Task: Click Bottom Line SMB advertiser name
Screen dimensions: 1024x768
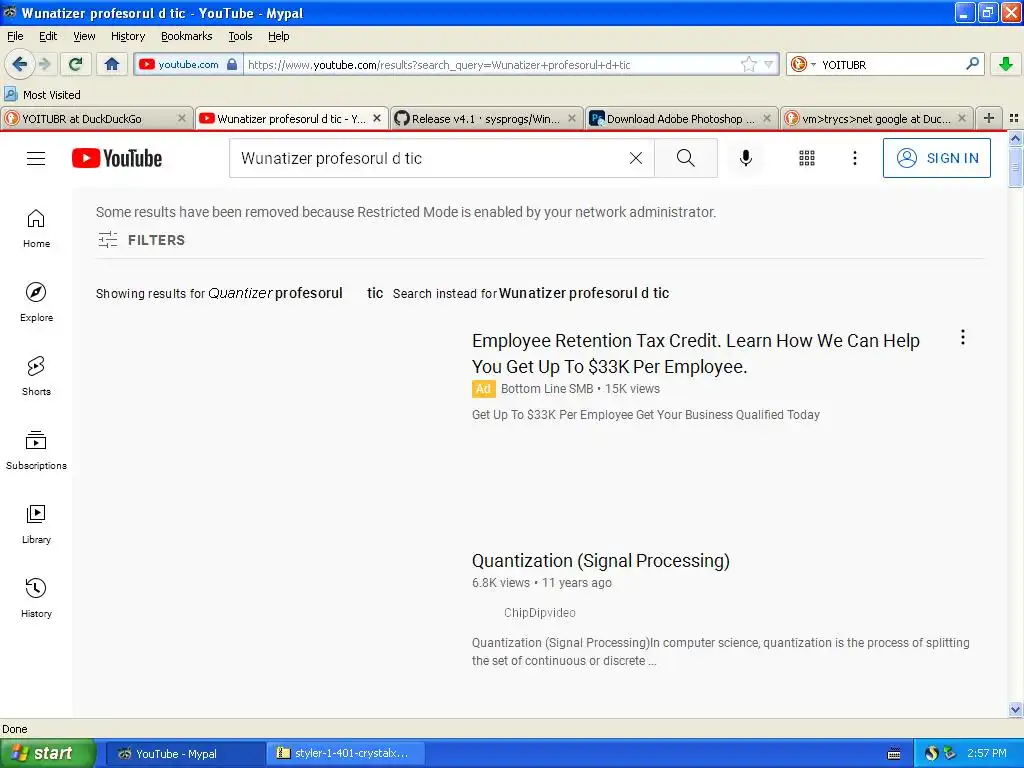Action: 547,389
